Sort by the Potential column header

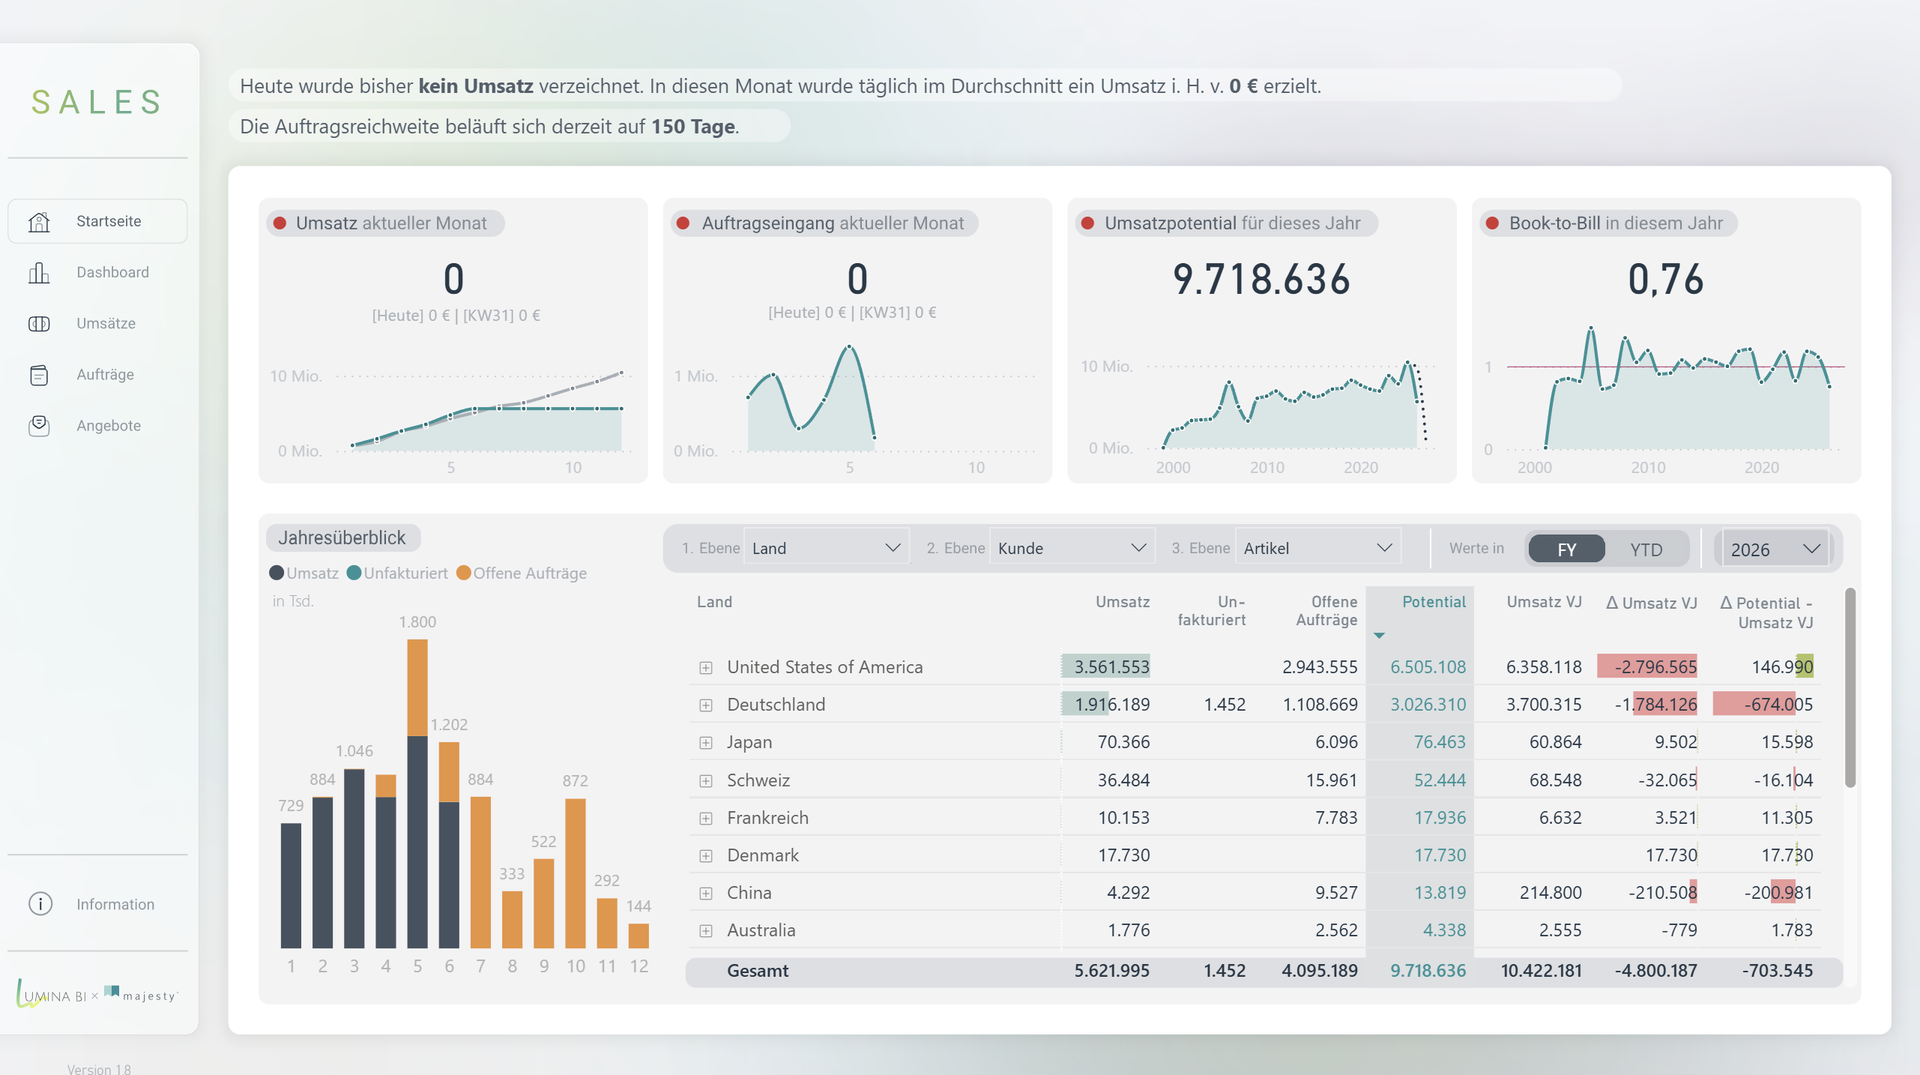[1433, 602]
